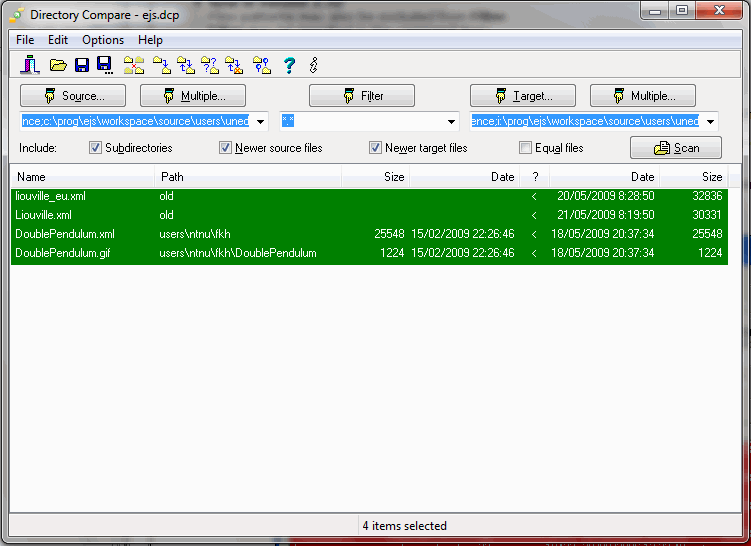
Task: Open a comparison file with folder icon
Action: 58,65
